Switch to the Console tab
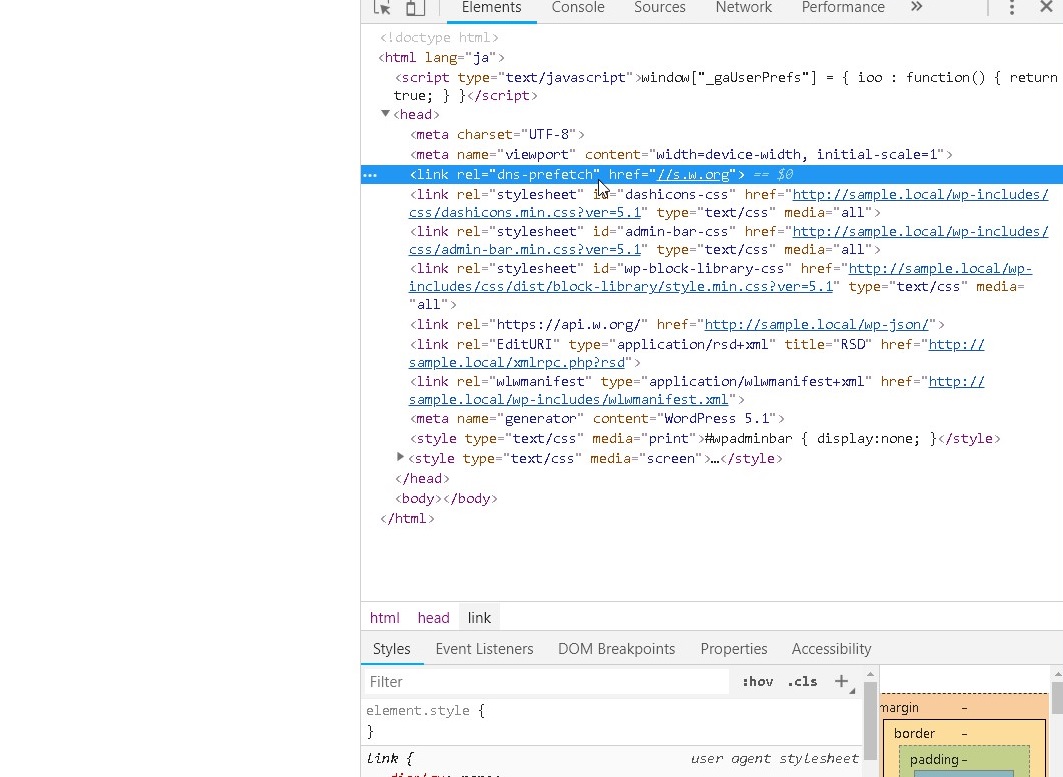 (577, 8)
